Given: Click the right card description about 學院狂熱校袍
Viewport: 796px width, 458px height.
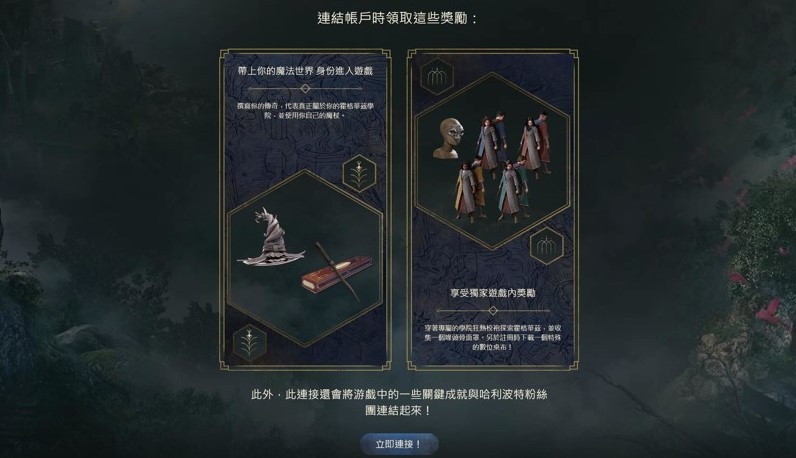Looking at the screenshot, I should coord(493,338).
